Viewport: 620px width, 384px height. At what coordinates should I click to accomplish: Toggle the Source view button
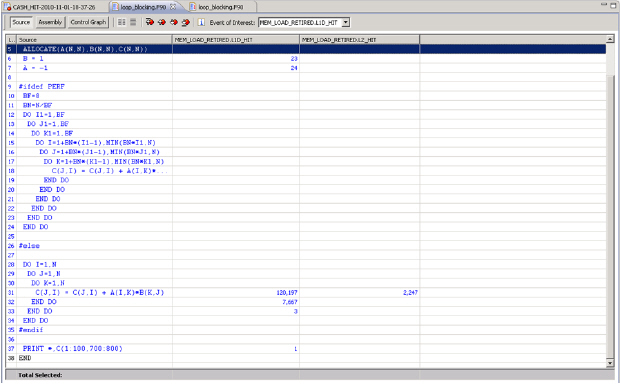21,22
